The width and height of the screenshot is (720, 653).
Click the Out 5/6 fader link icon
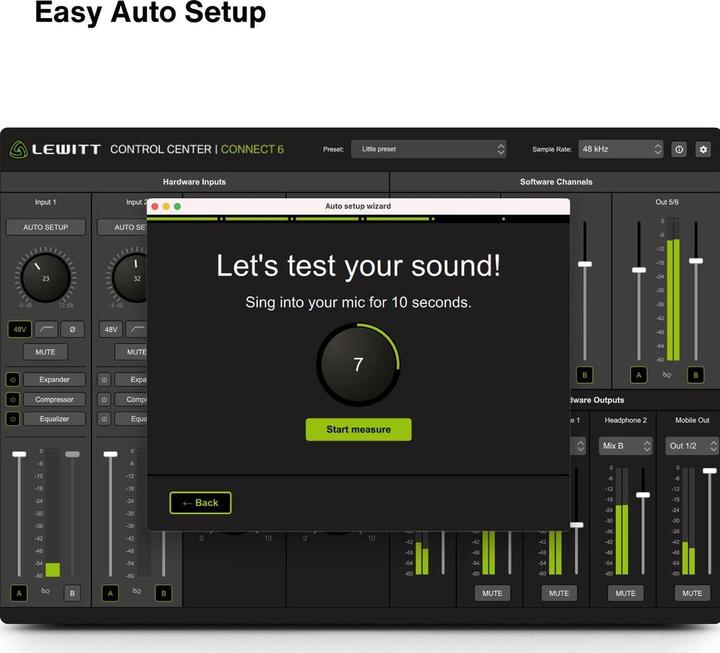click(667, 375)
